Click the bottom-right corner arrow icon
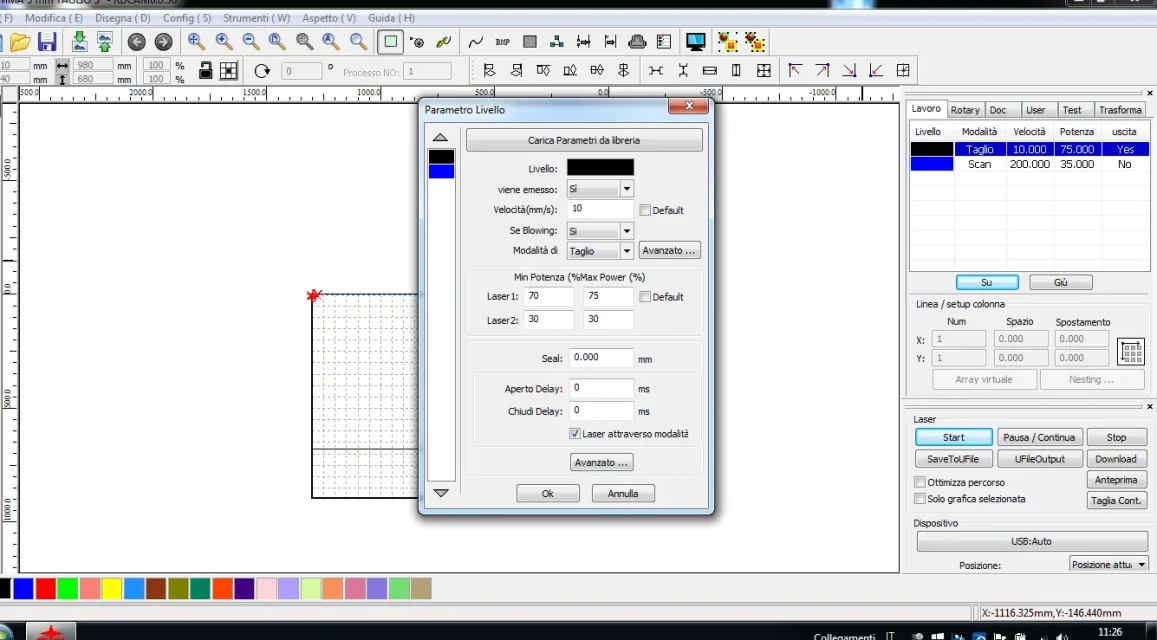 849,70
